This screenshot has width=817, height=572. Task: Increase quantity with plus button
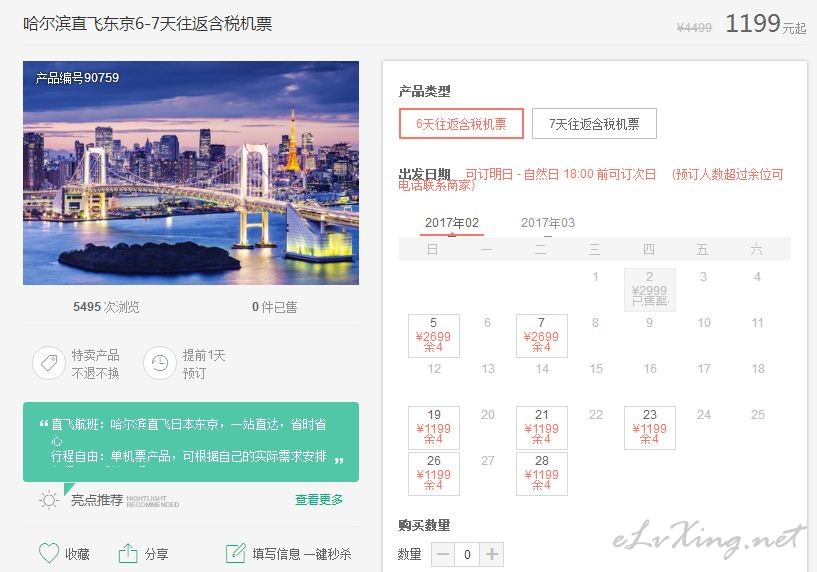(492, 554)
